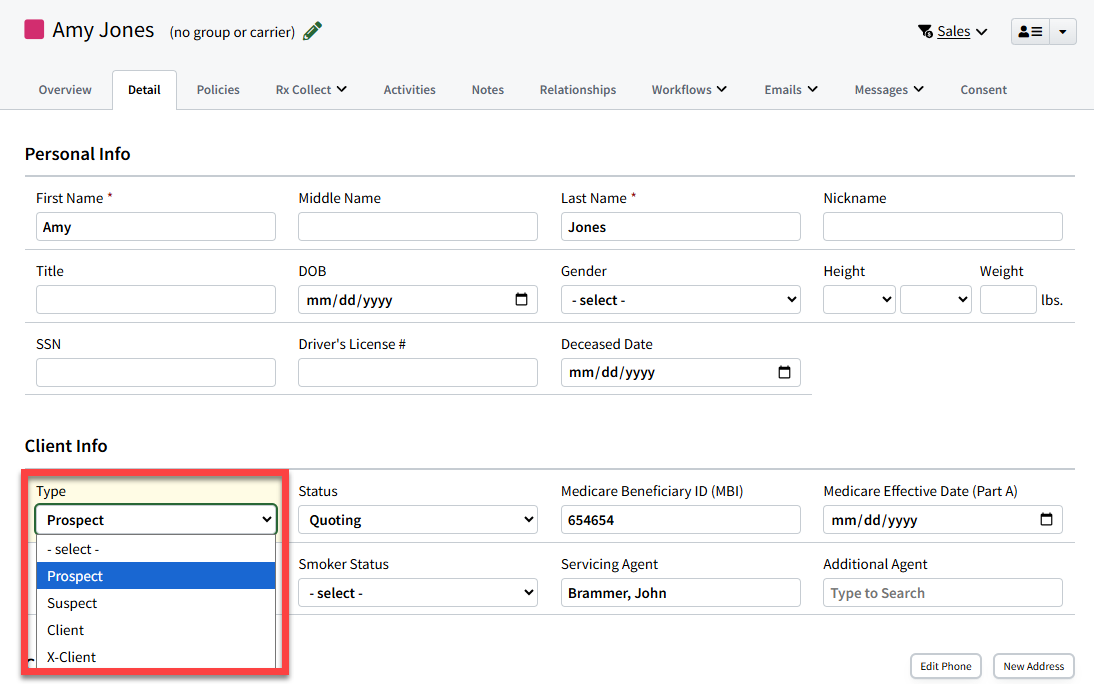Click the Nickname field
The height and width of the screenshot is (684, 1094).
point(943,227)
